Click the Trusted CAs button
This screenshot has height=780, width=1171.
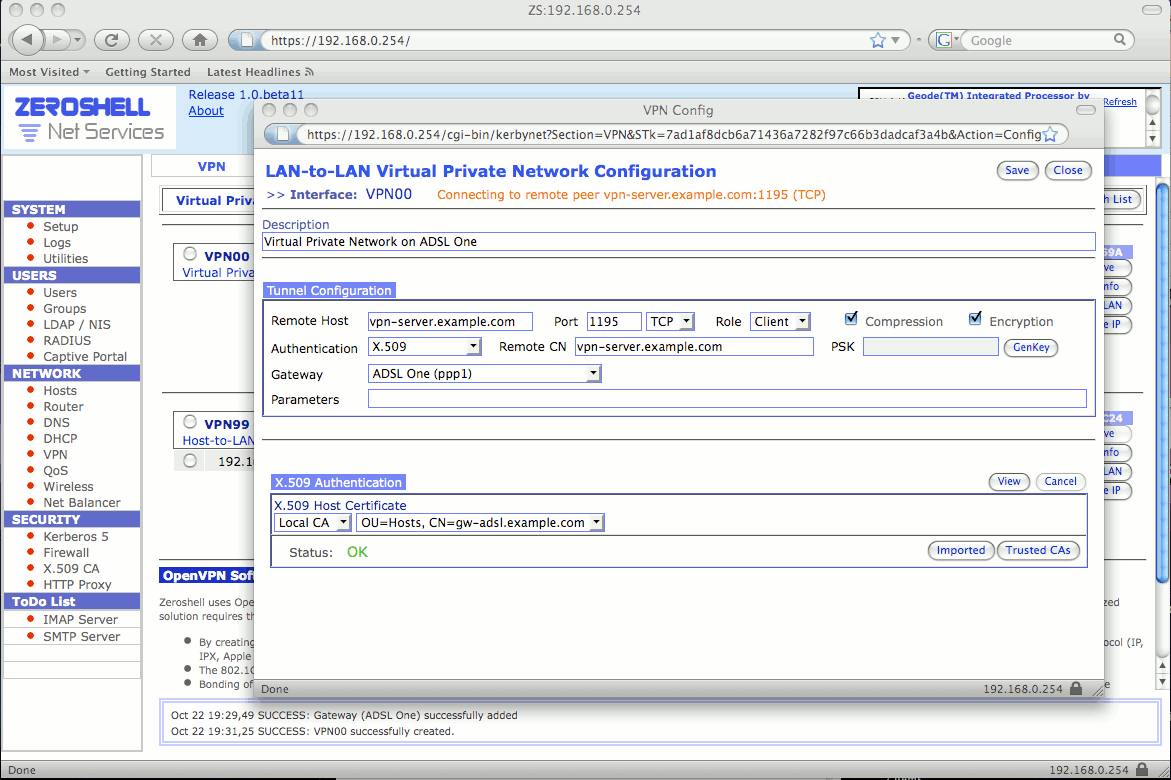pos(1038,550)
